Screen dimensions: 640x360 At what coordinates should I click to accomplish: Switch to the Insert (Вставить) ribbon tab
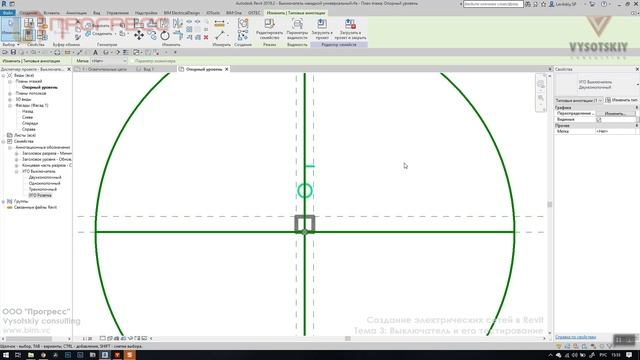click(x=51, y=13)
